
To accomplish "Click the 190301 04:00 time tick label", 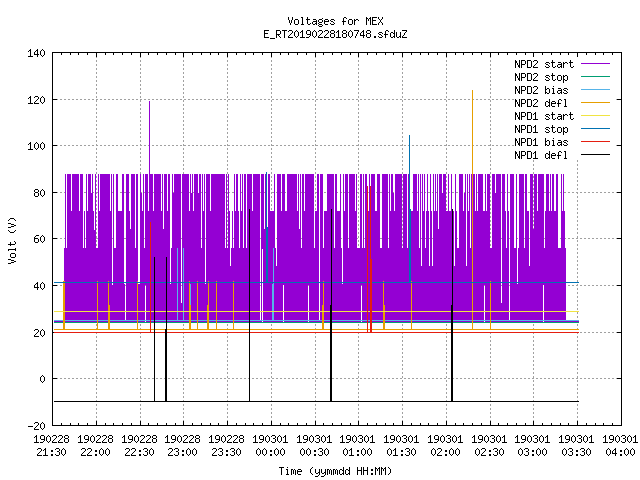I will pos(620,446).
